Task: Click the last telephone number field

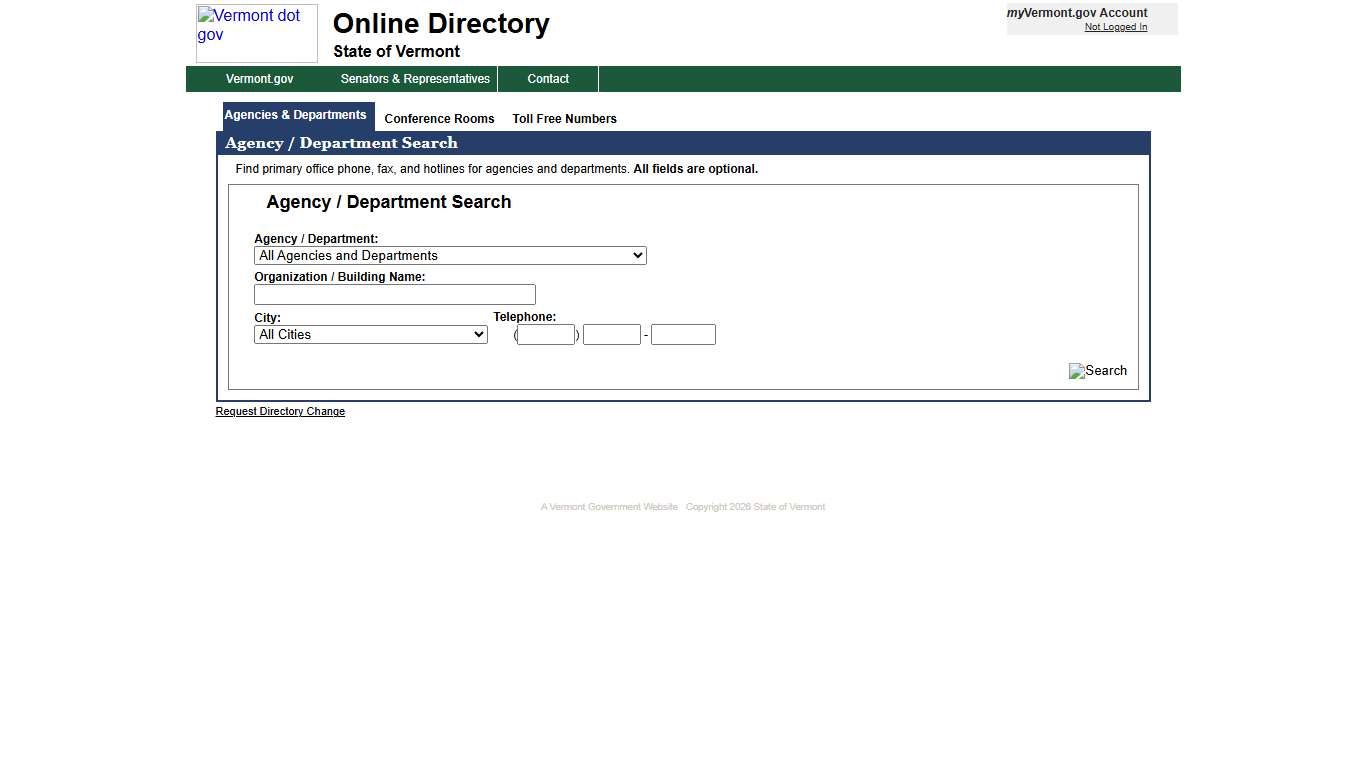Action: coord(683,334)
